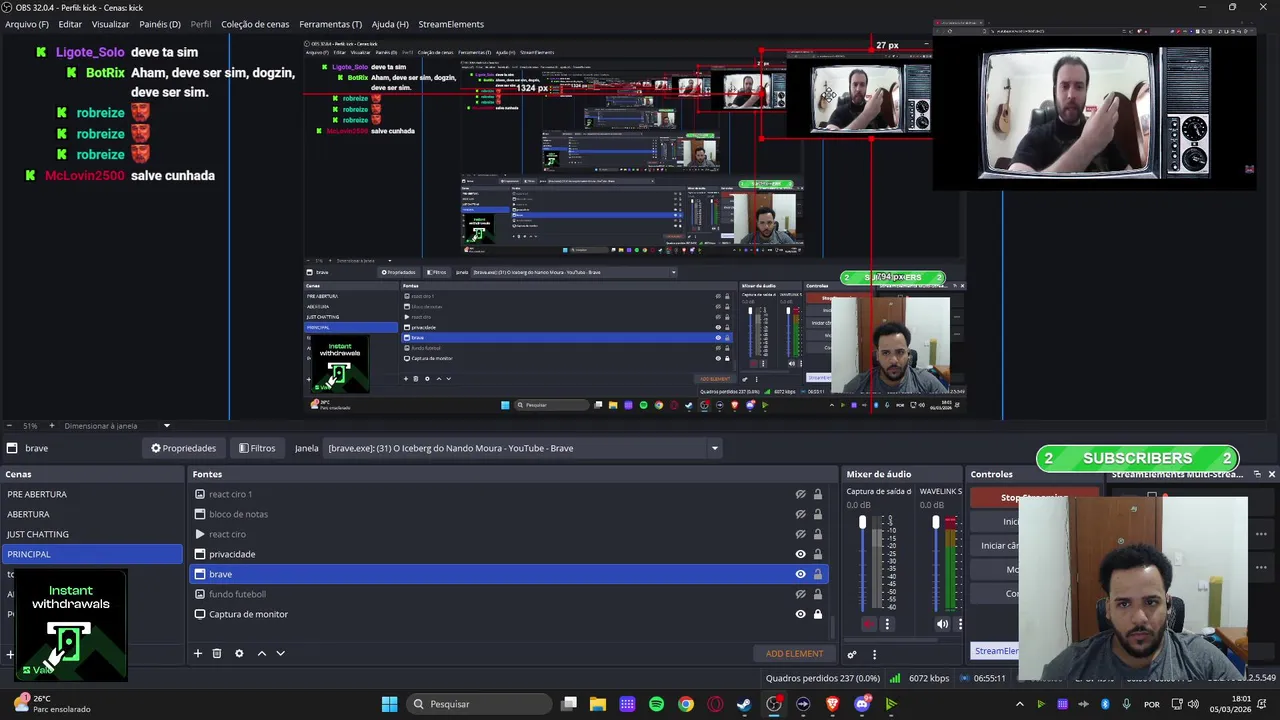
Task: Show the fundo futeboll source
Action: 800,594
